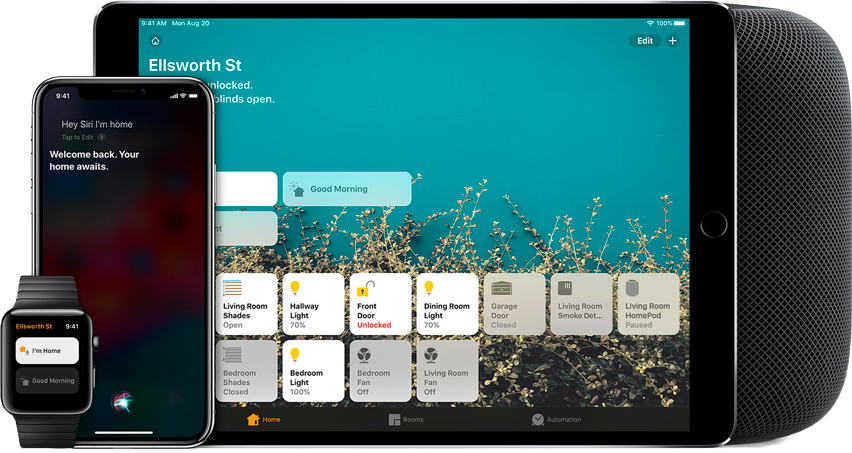Tap the battery icon in iPad status bar
852x453 pixels.
click(x=679, y=23)
